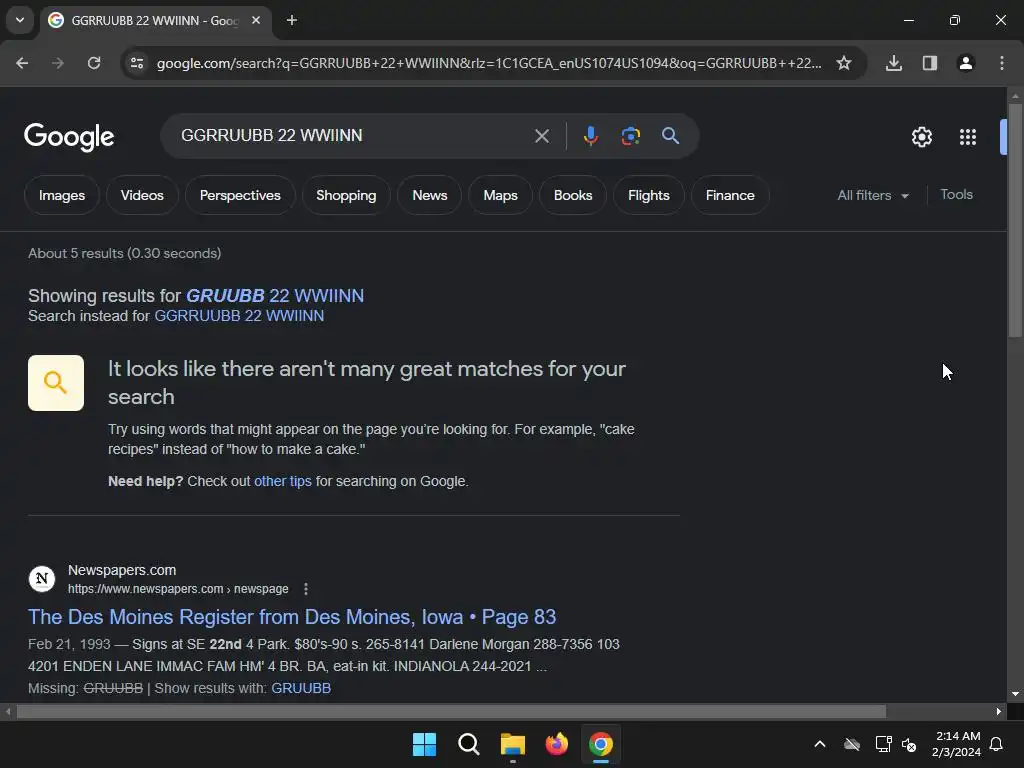The width and height of the screenshot is (1024, 768).
Task: Close the GGRRUUBB 22 WWIINN tab
Action: pos(256,20)
